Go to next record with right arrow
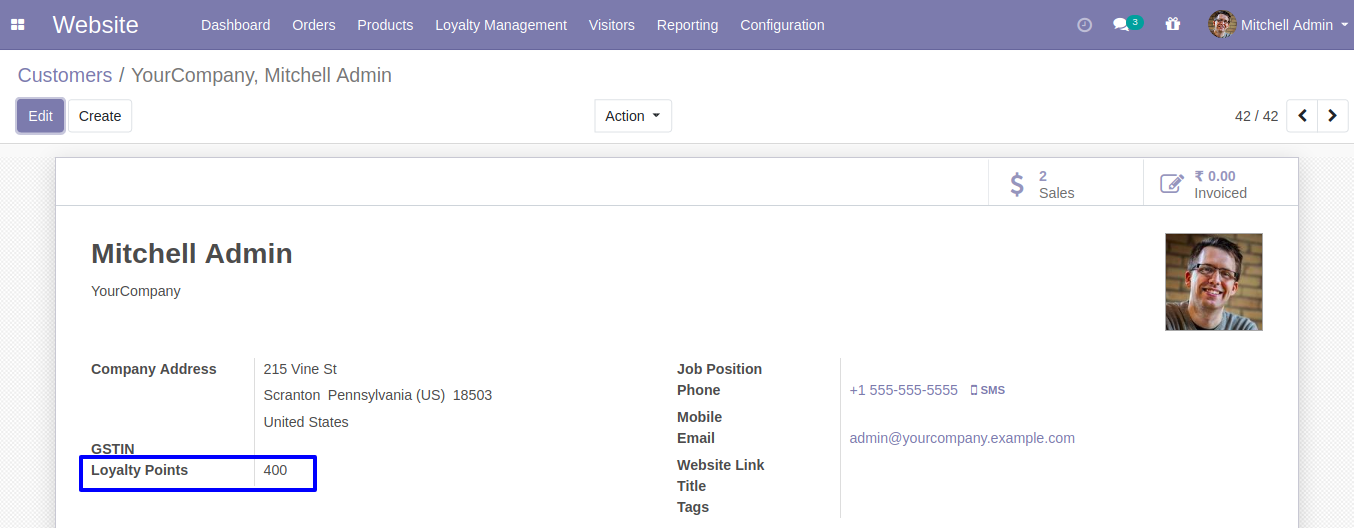This screenshot has width=1354, height=528. point(1332,116)
